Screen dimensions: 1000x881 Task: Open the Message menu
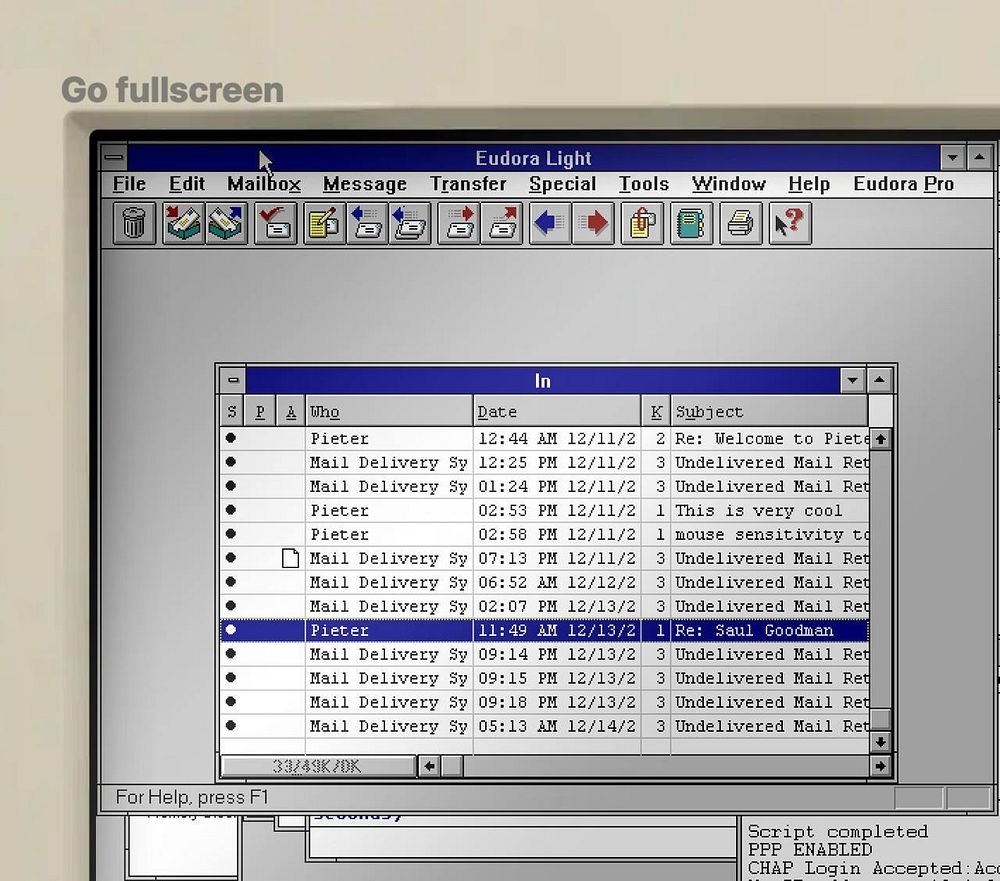[365, 184]
